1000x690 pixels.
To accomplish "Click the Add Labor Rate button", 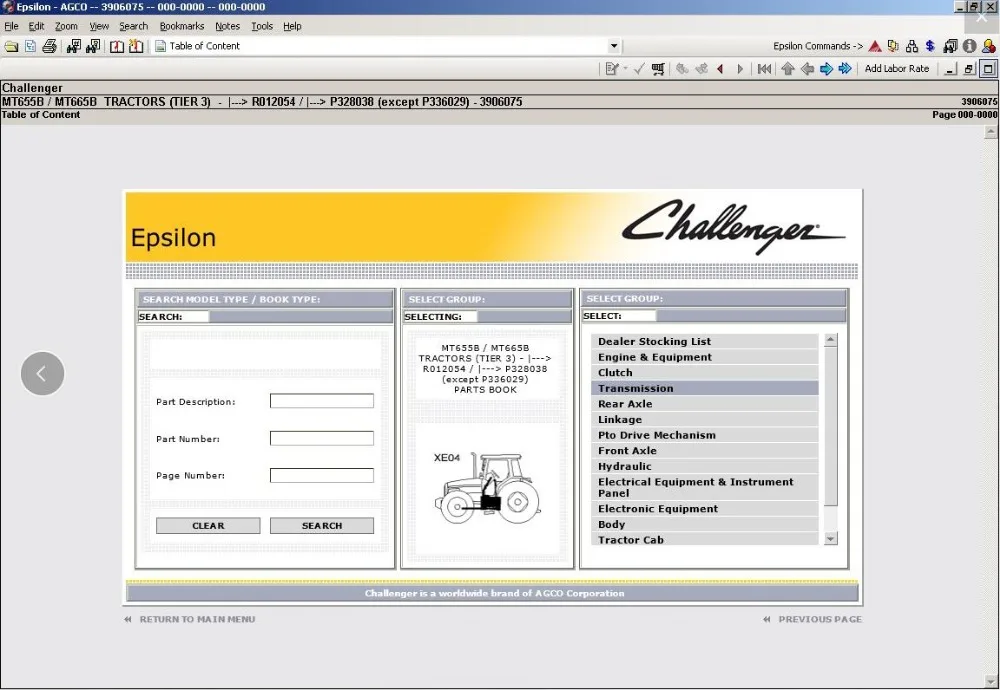I will click(897, 68).
